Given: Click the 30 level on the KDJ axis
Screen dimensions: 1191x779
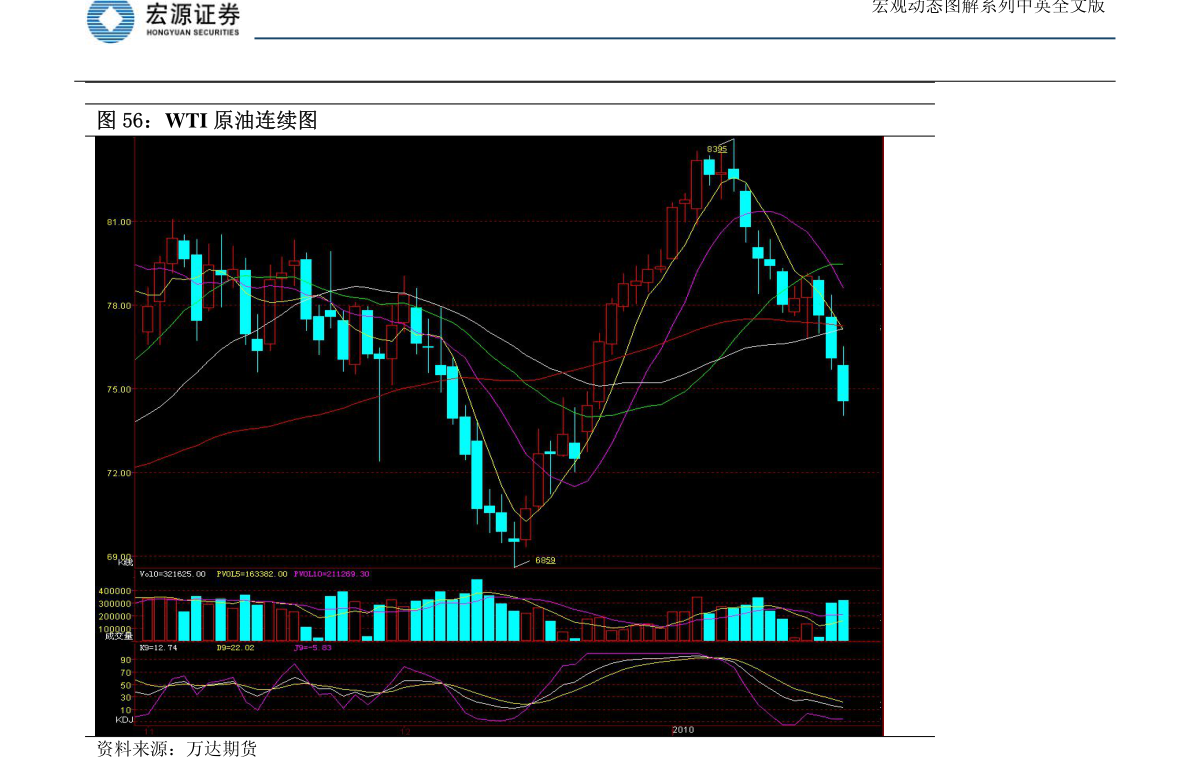Looking at the screenshot, I should point(126,697).
